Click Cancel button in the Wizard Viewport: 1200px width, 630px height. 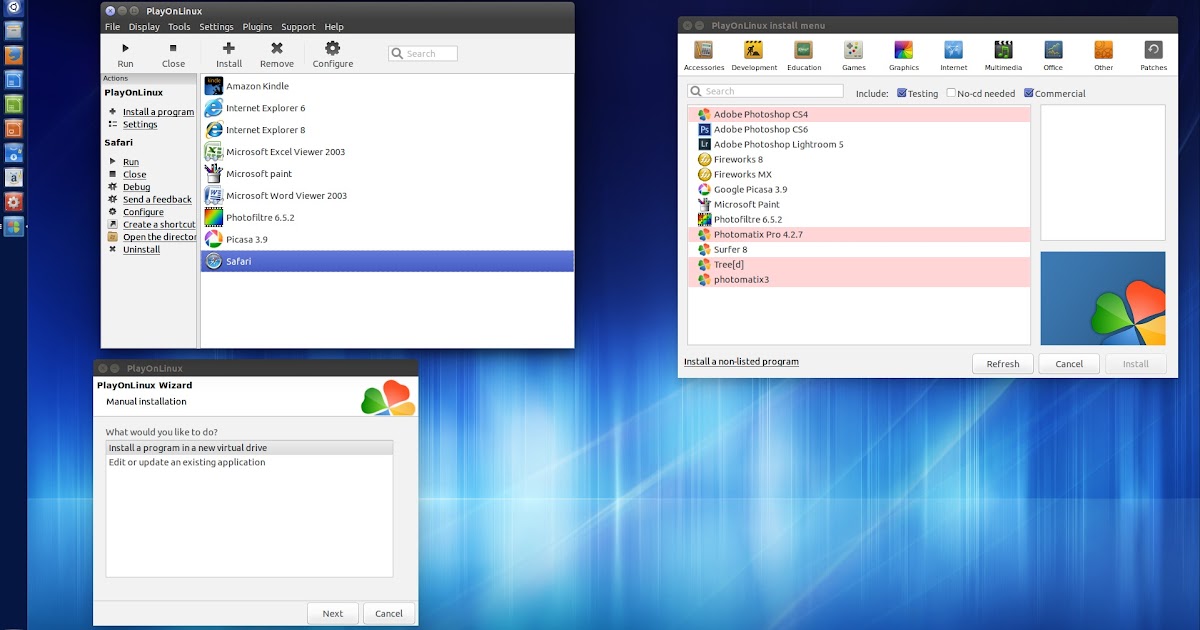[x=389, y=614]
